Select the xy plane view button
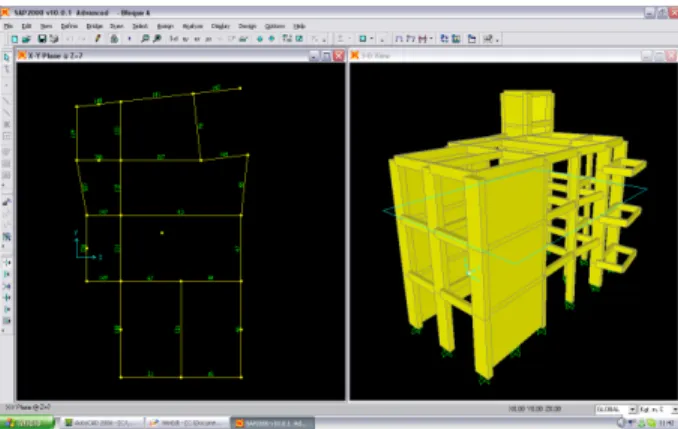Screen dimensions: 678x429 pos(185,39)
